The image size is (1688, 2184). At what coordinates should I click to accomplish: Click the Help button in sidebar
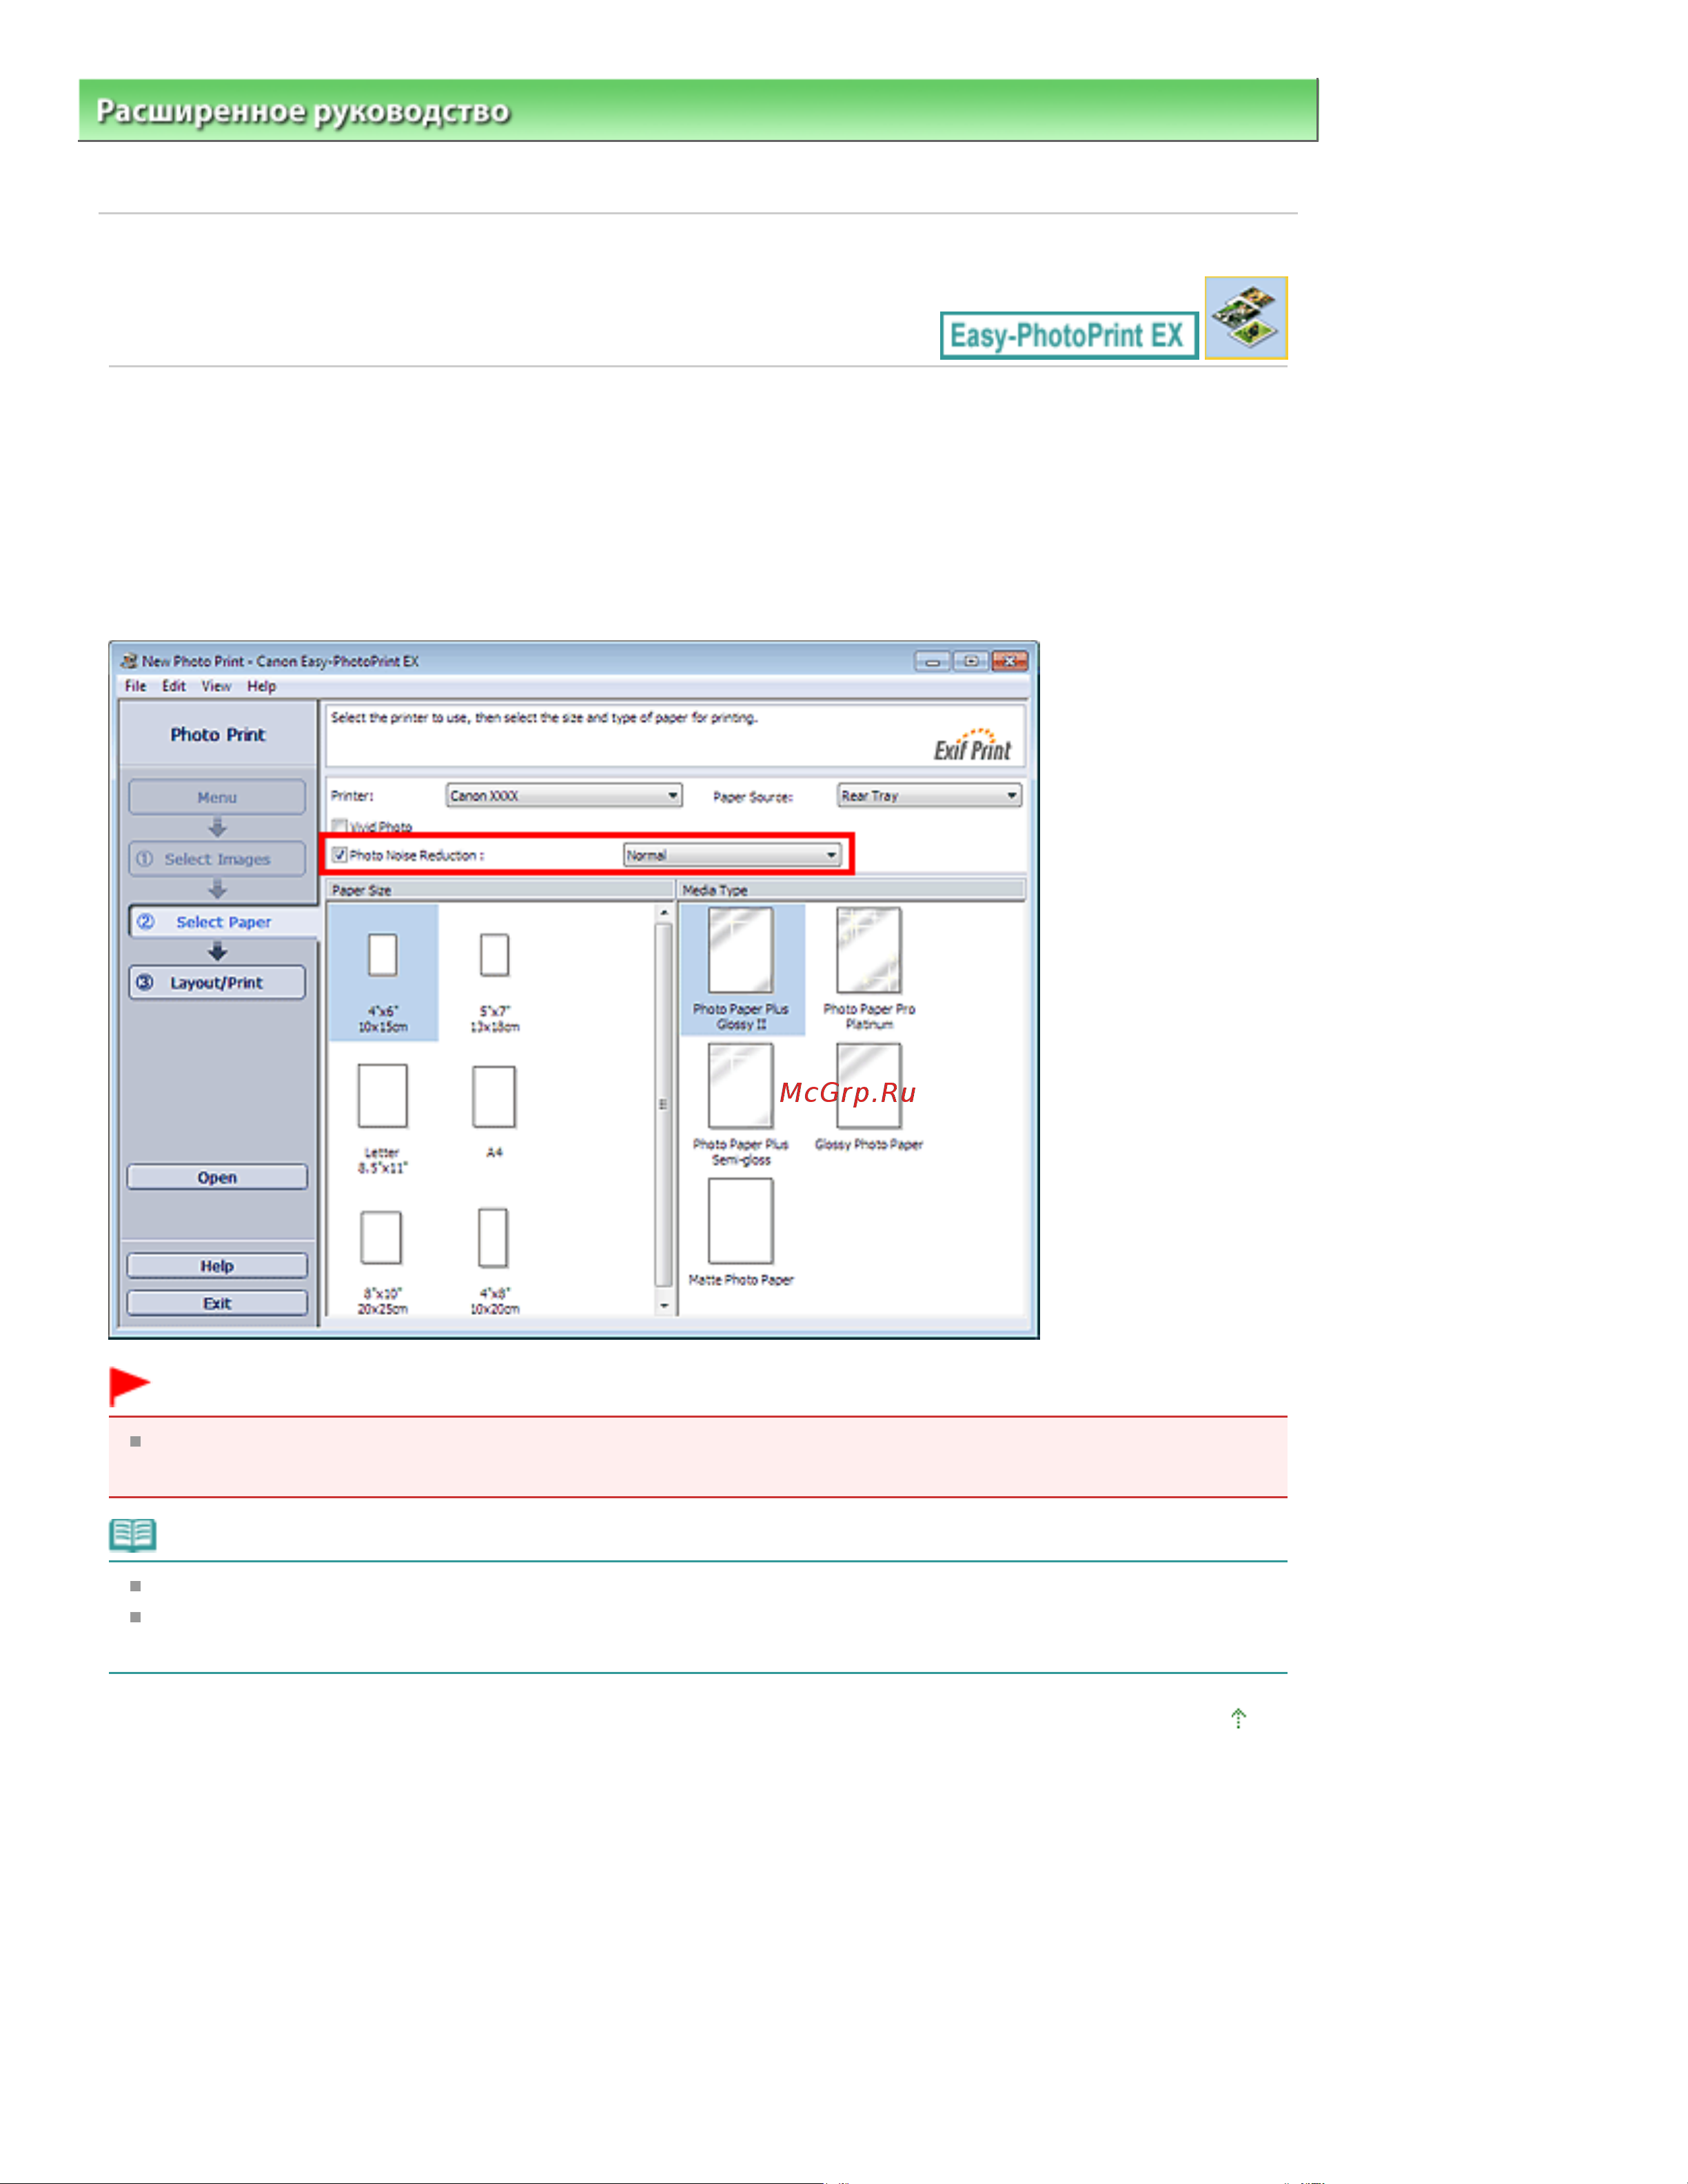[x=217, y=1266]
